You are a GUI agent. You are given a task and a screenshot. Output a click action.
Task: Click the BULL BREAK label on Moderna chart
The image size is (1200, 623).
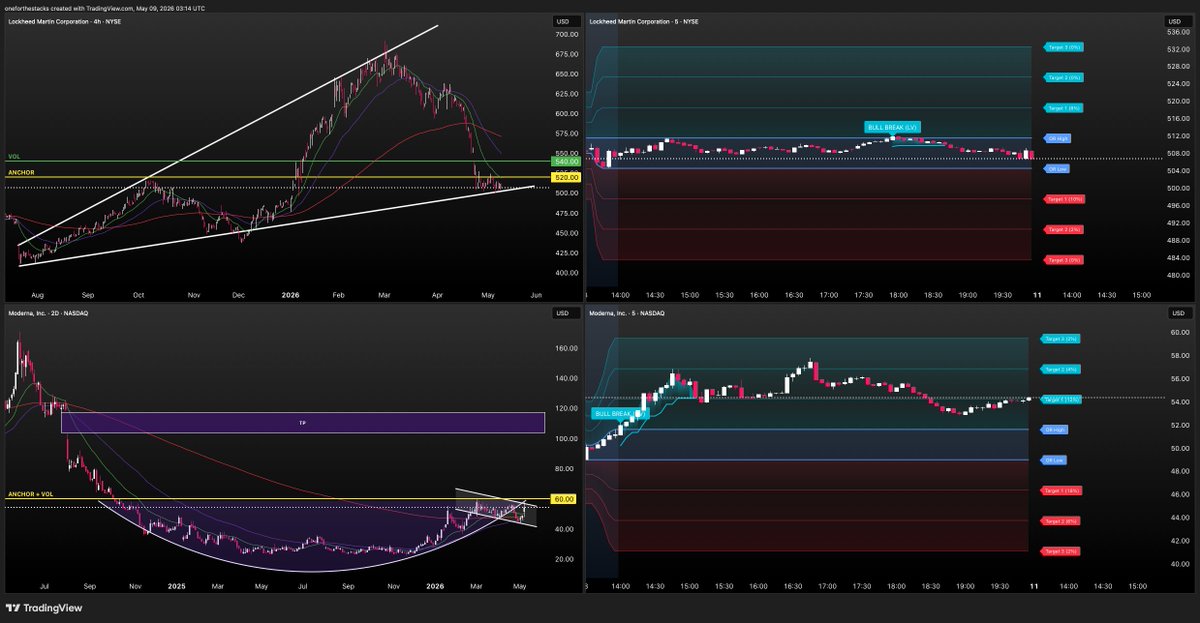[620, 413]
